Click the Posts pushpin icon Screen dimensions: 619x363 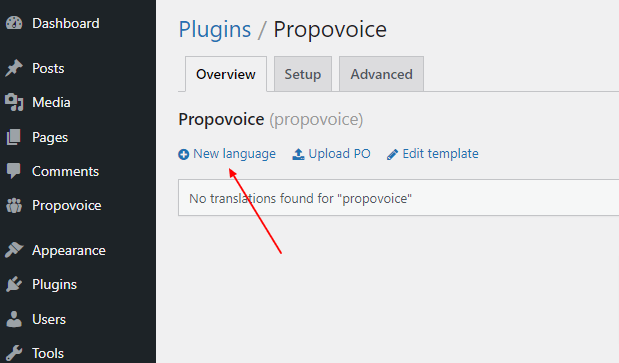(14, 68)
